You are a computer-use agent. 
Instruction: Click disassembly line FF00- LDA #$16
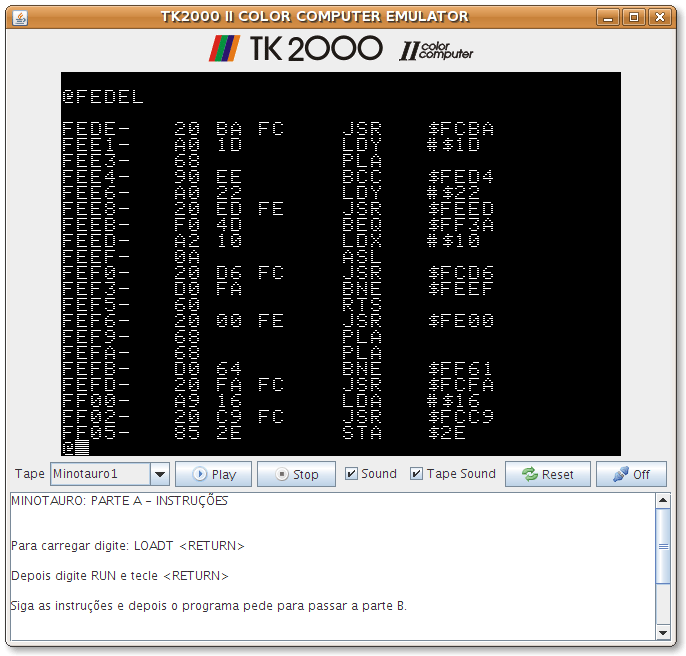pos(271,401)
